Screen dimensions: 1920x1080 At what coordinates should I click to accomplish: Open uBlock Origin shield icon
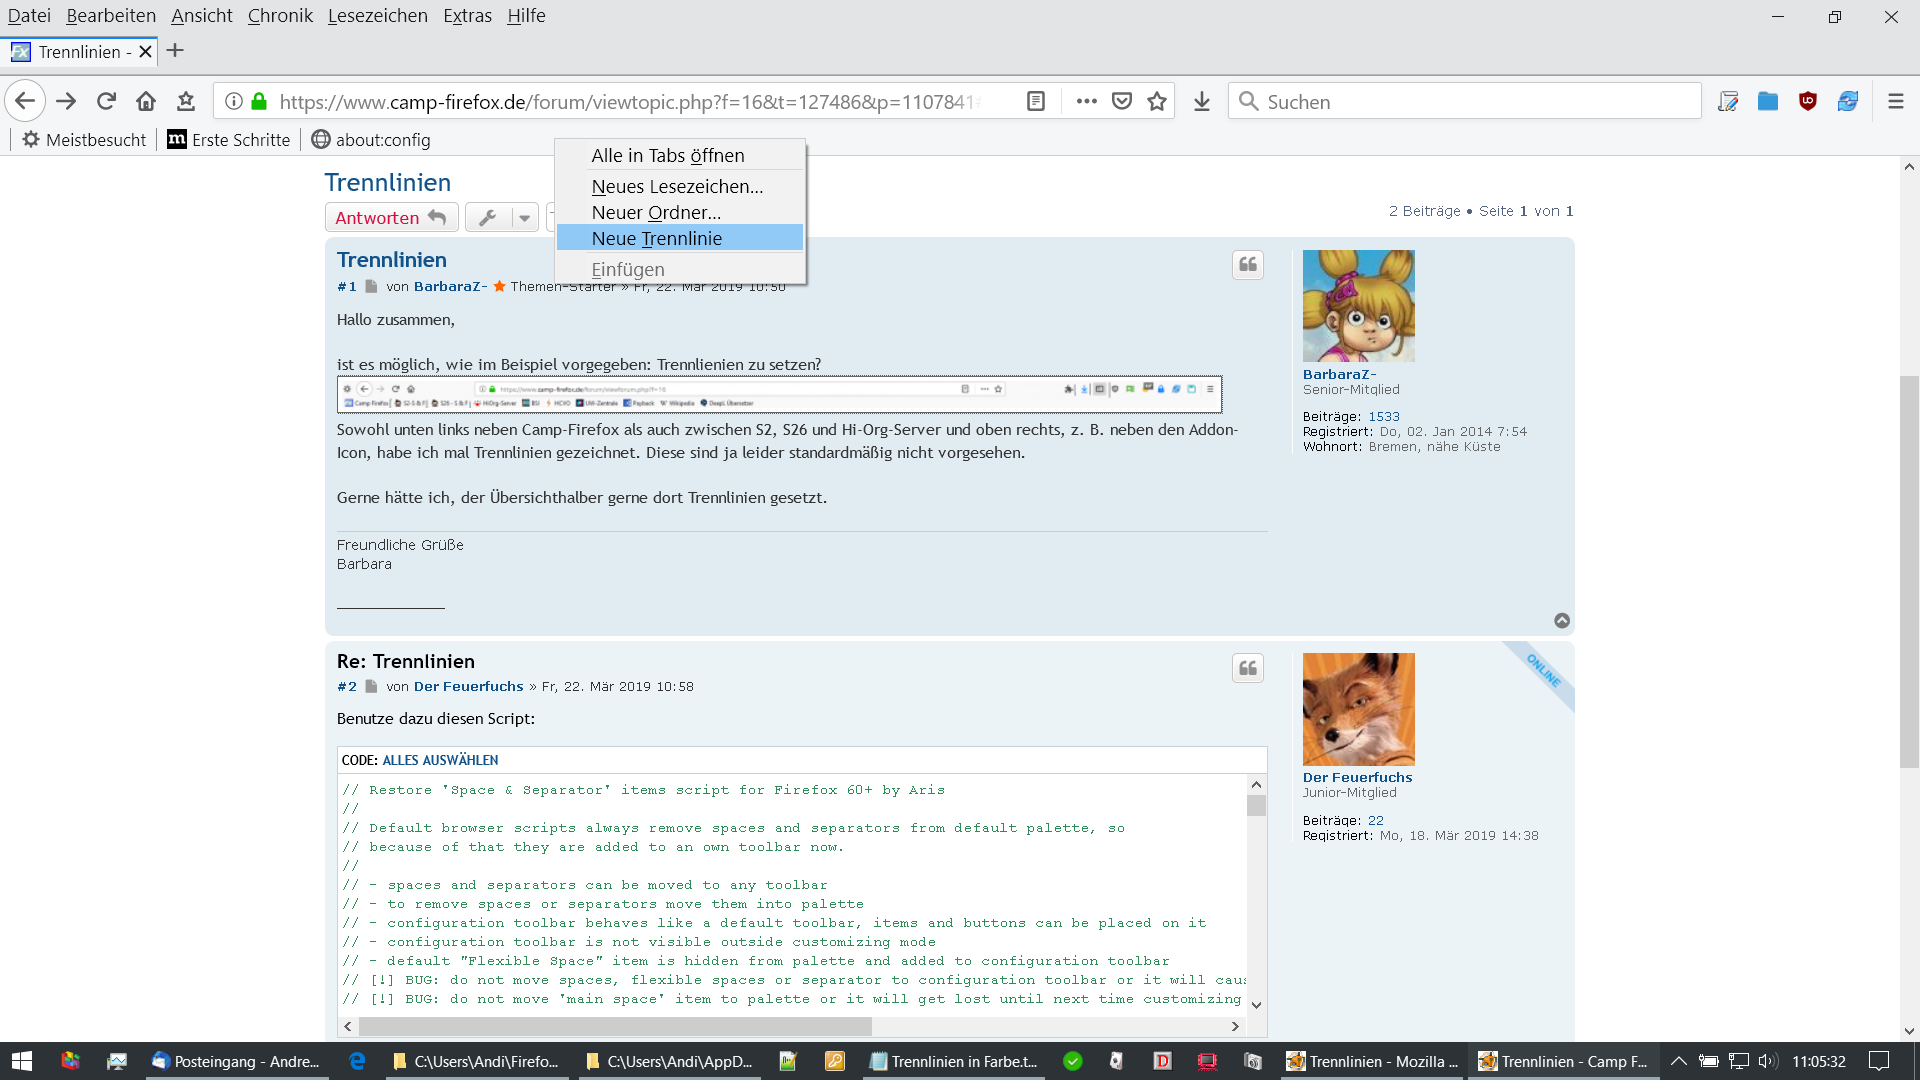[x=1807, y=101]
